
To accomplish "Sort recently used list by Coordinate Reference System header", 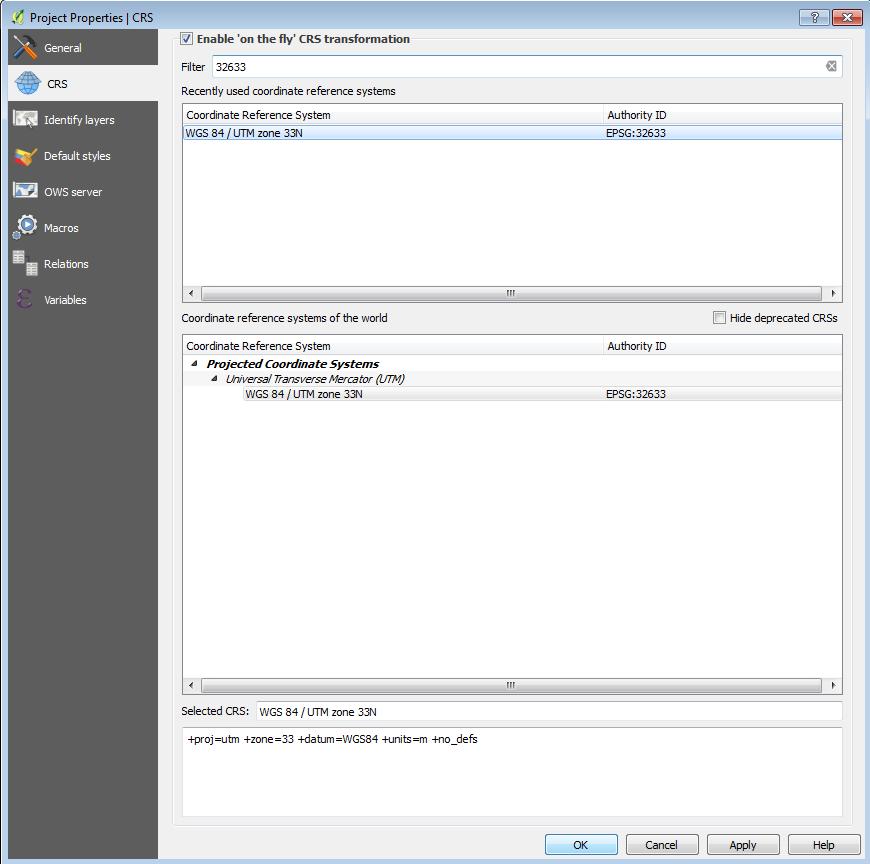I will point(393,115).
